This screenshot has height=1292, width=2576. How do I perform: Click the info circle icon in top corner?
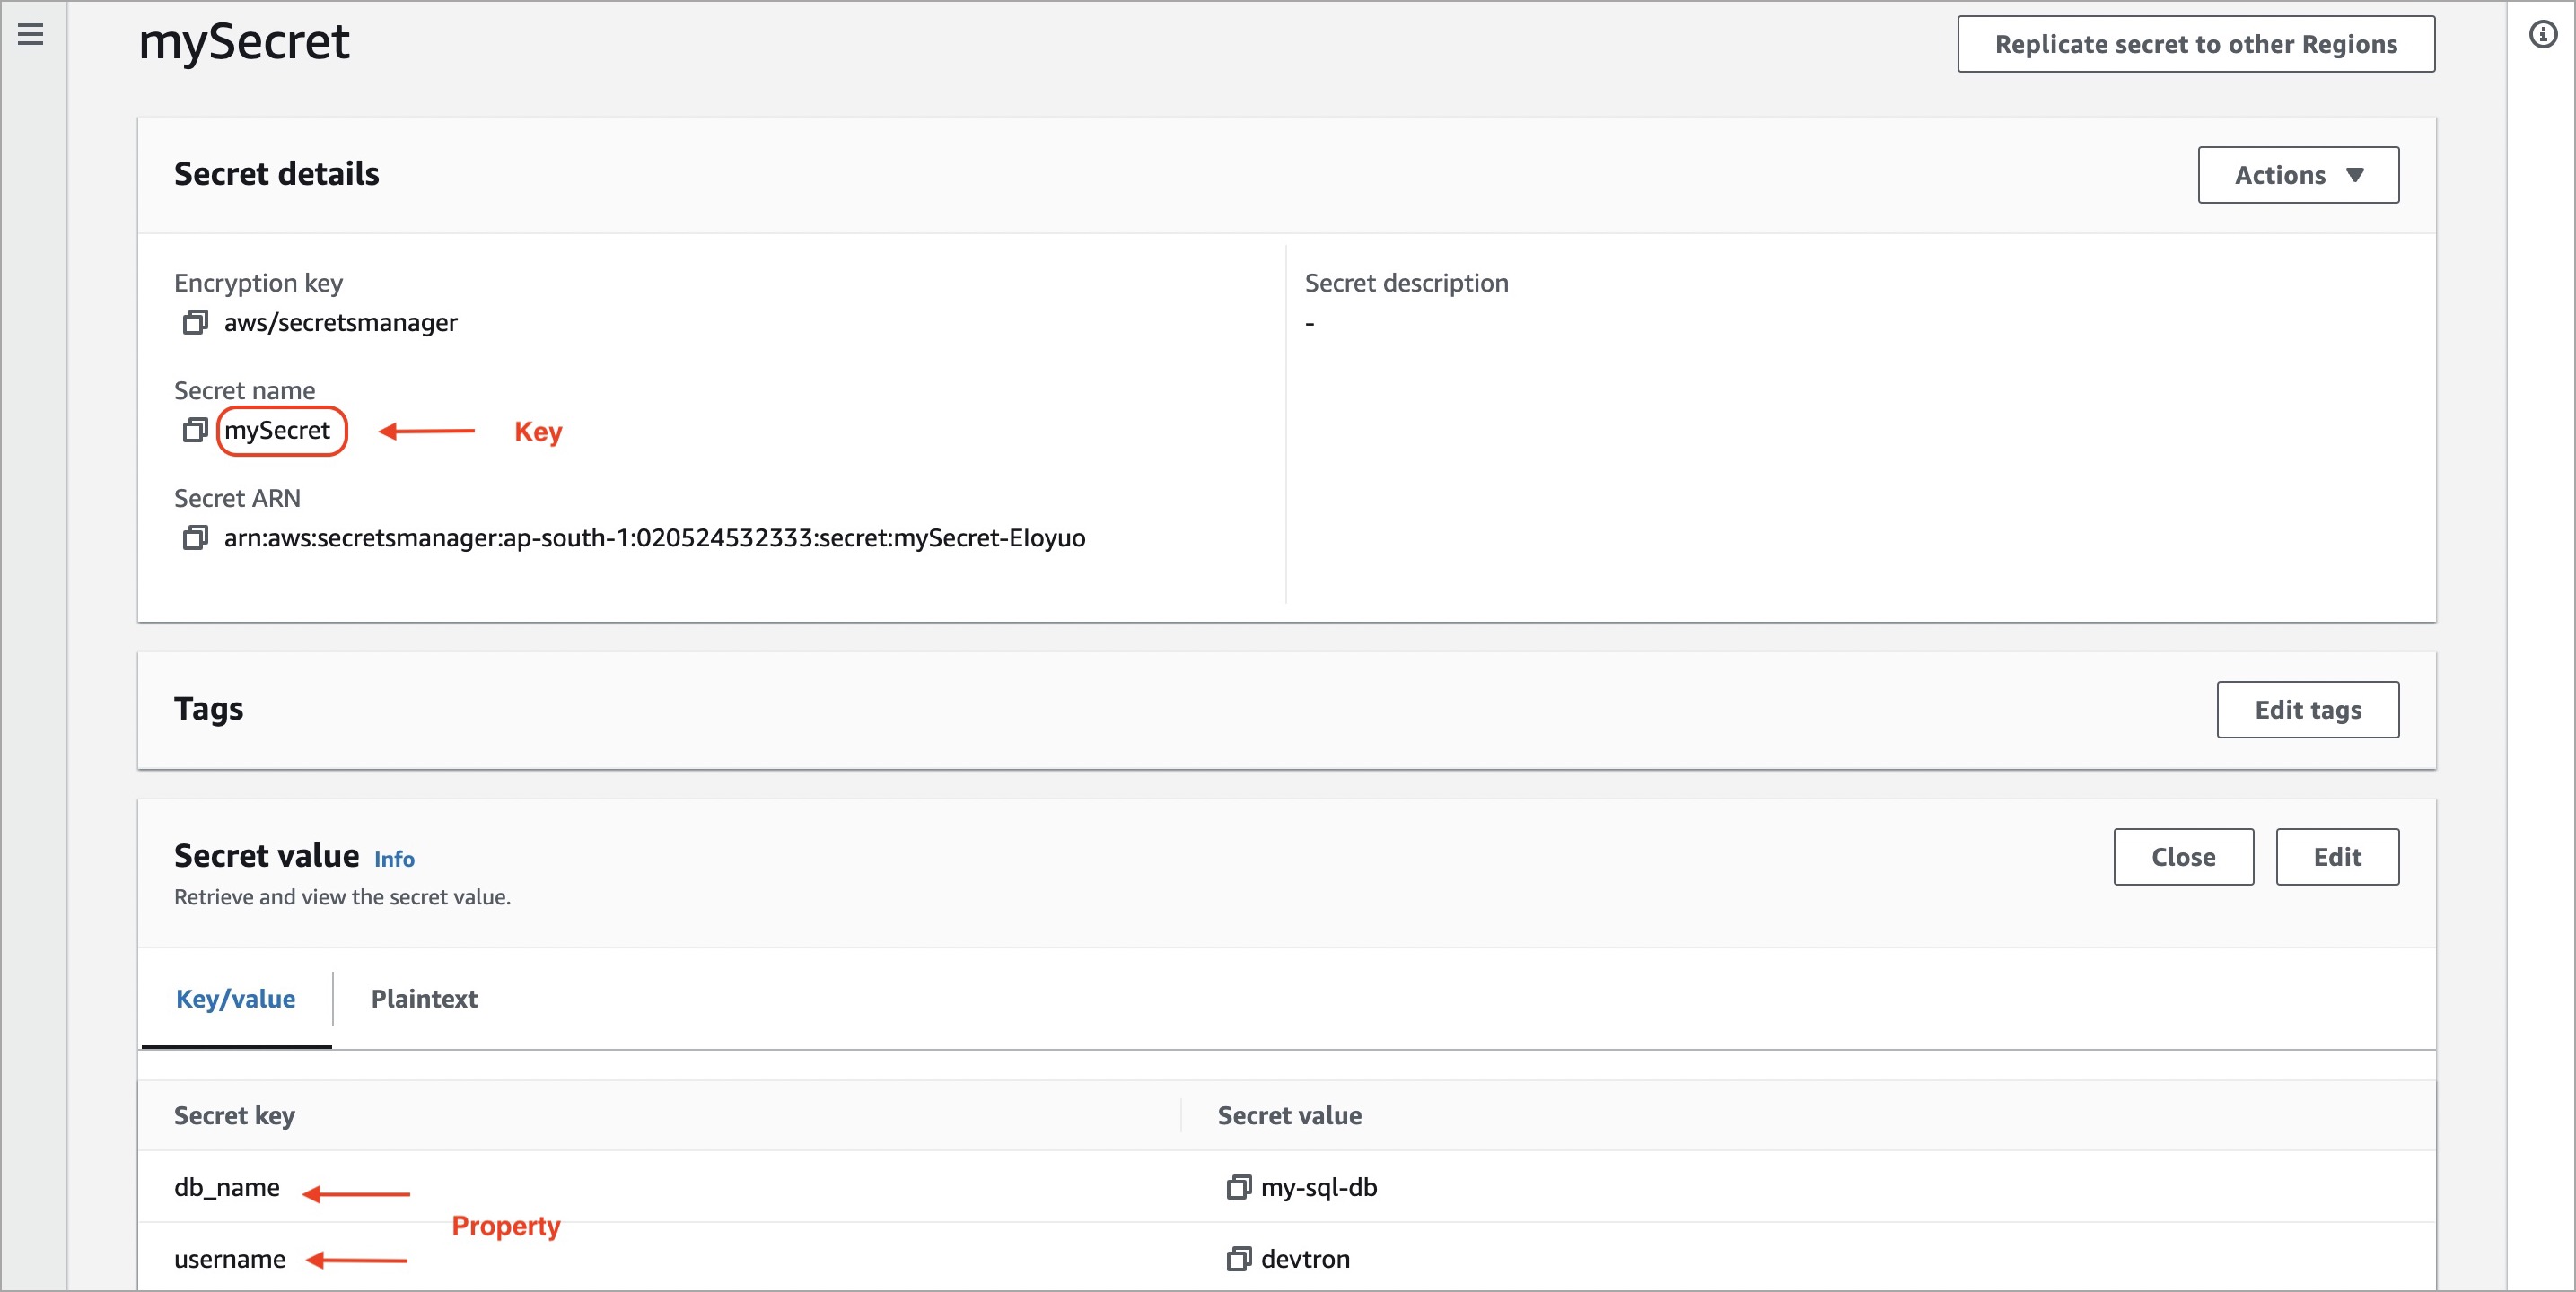click(2542, 35)
